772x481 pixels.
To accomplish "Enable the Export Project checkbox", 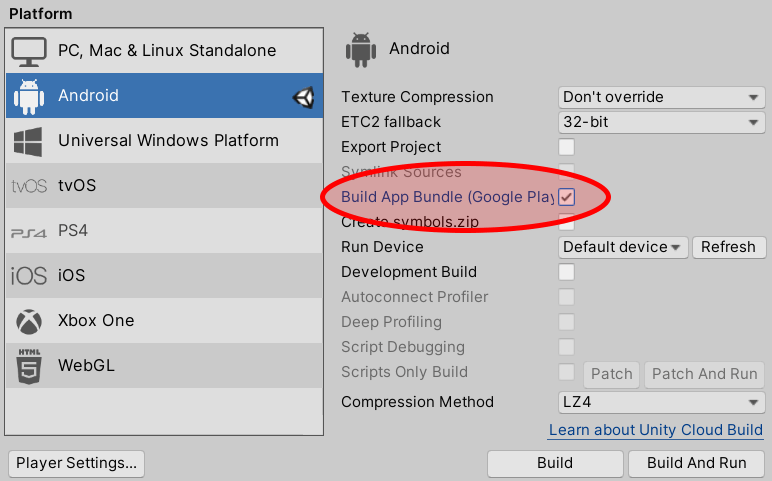I will [x=566, y=147].
